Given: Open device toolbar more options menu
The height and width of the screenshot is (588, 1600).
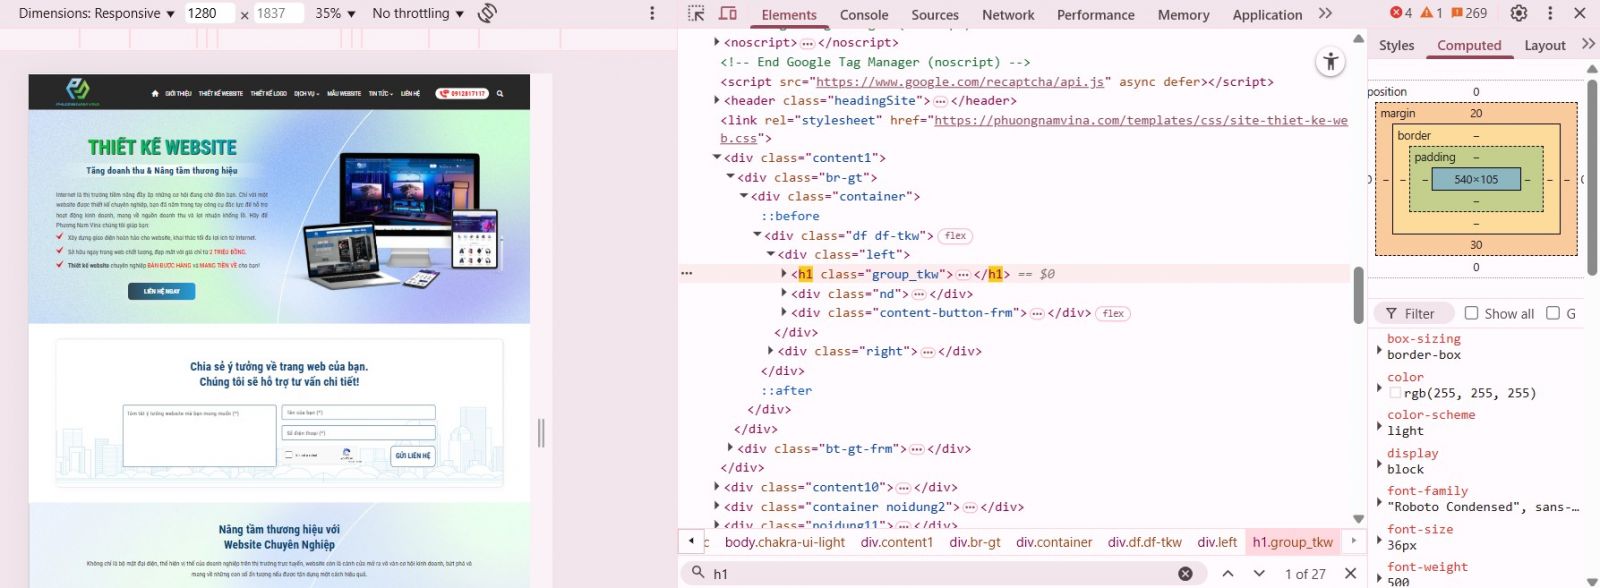Looking at the screenshot, I should pyautogui.click(x=652, y=13).
